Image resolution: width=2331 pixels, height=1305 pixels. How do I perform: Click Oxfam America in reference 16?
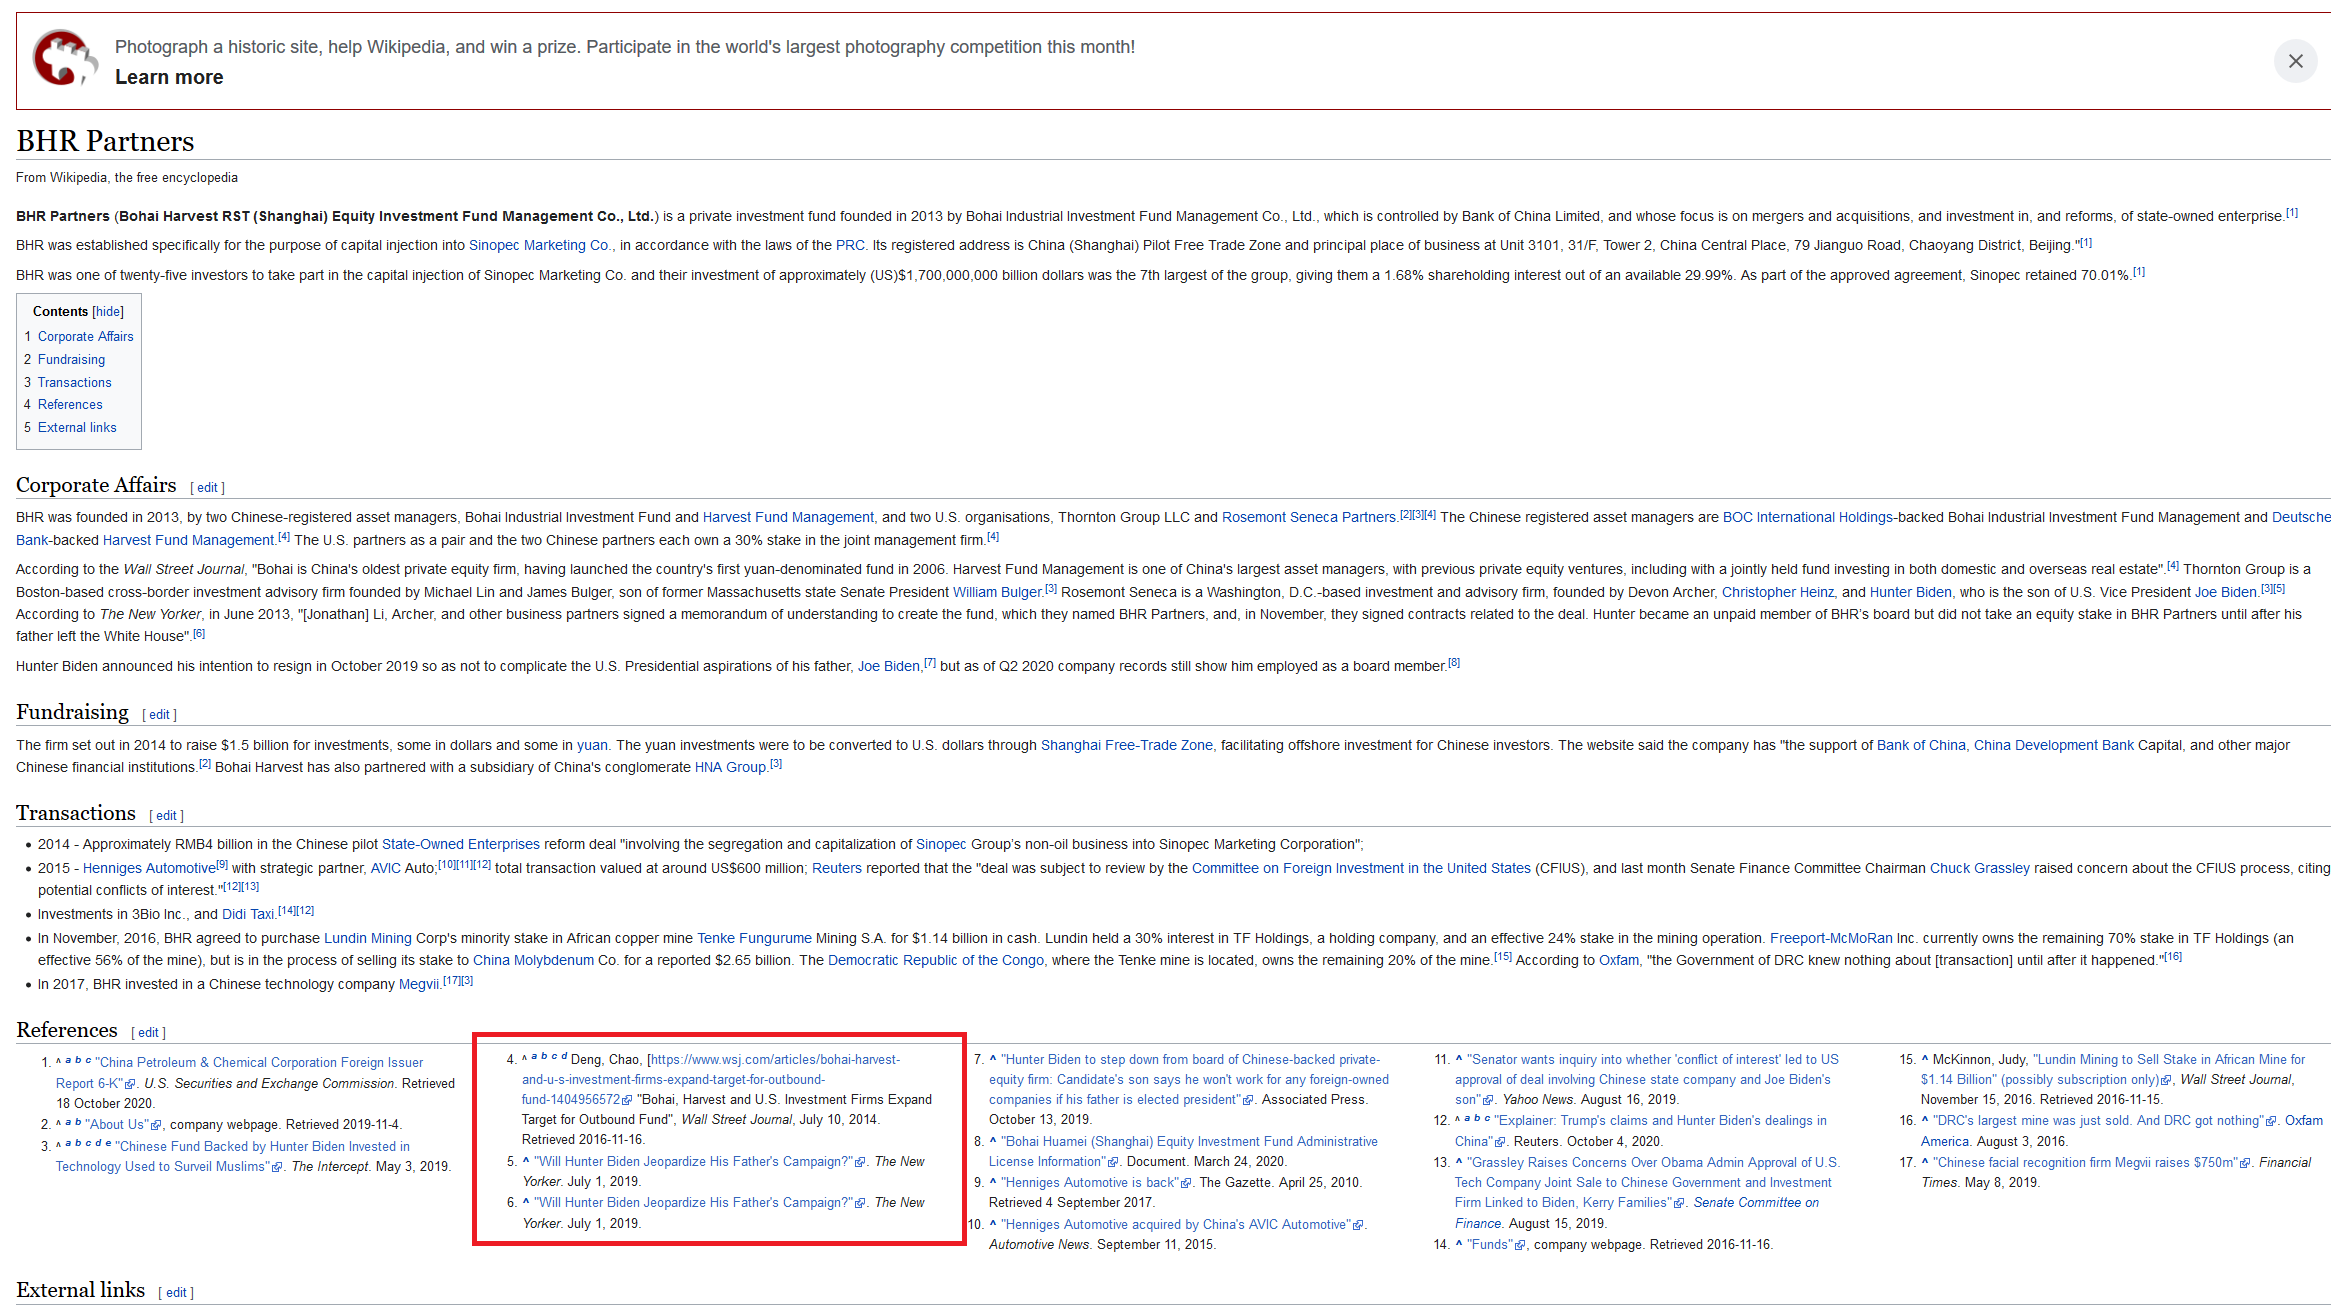point(2122,1131)
